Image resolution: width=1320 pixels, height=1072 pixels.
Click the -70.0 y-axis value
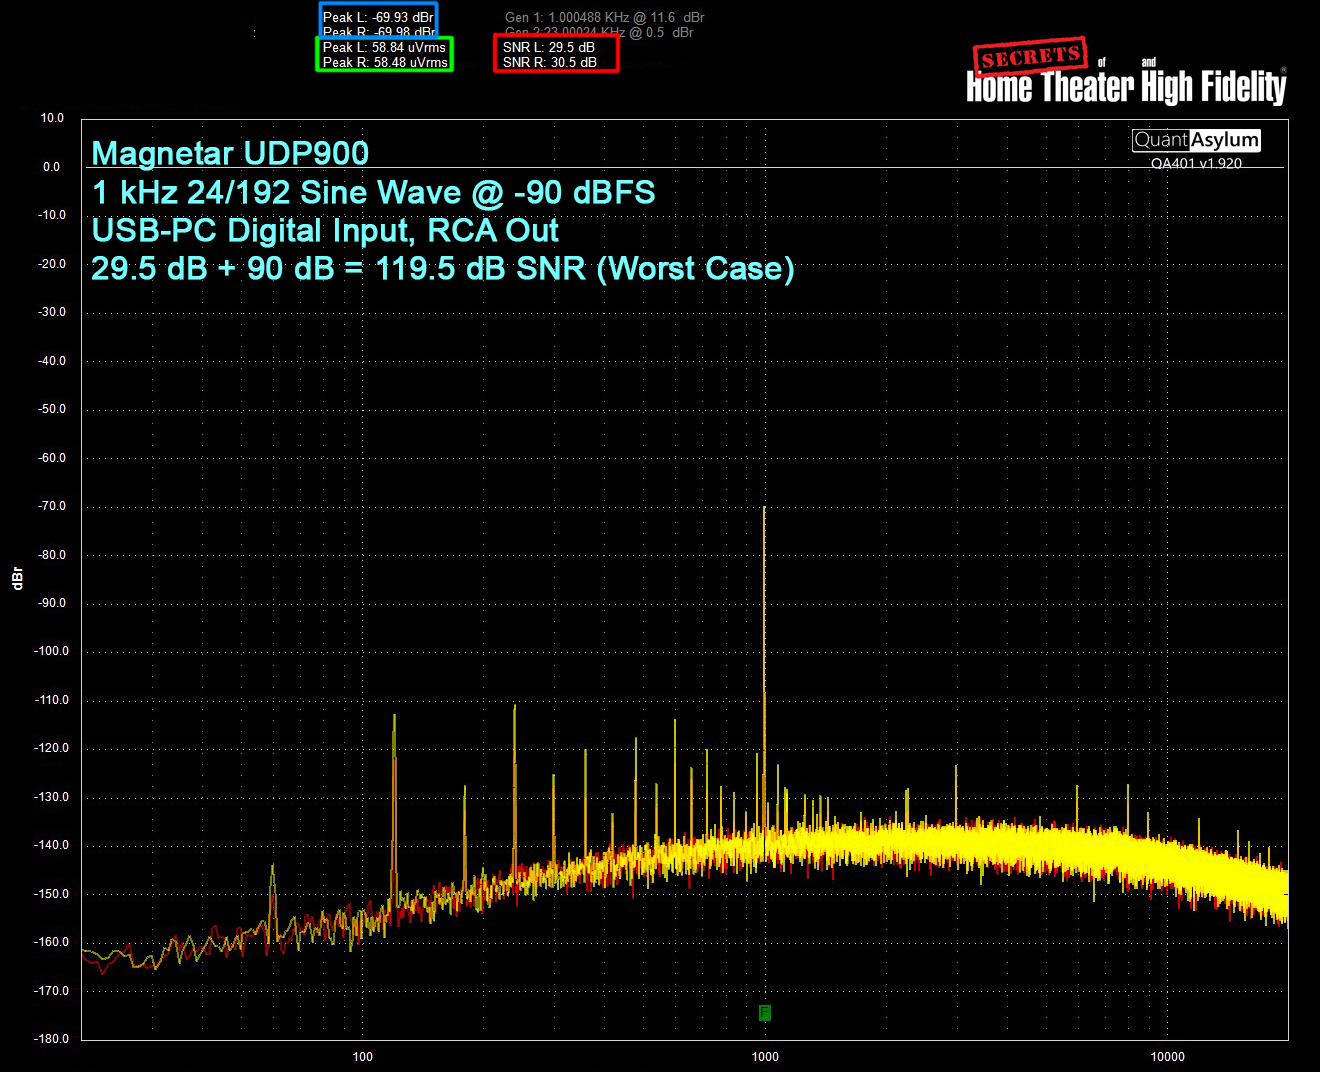tap(50, 506)
